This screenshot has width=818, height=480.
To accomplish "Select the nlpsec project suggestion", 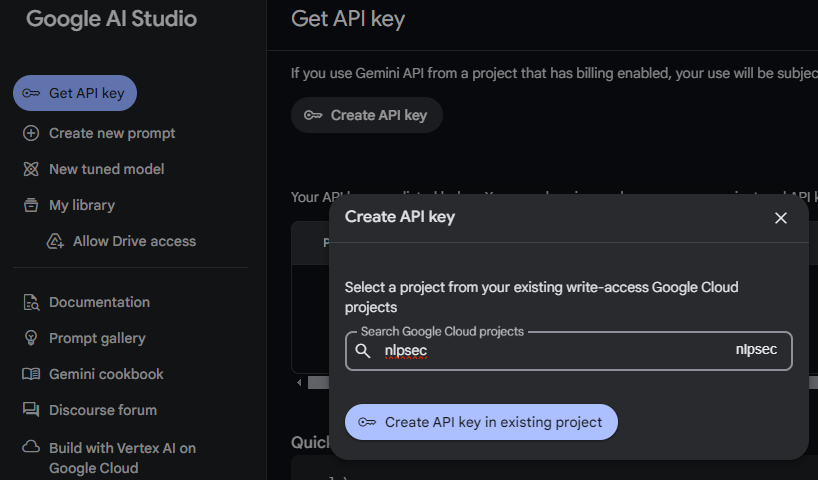I will [756, 351].
